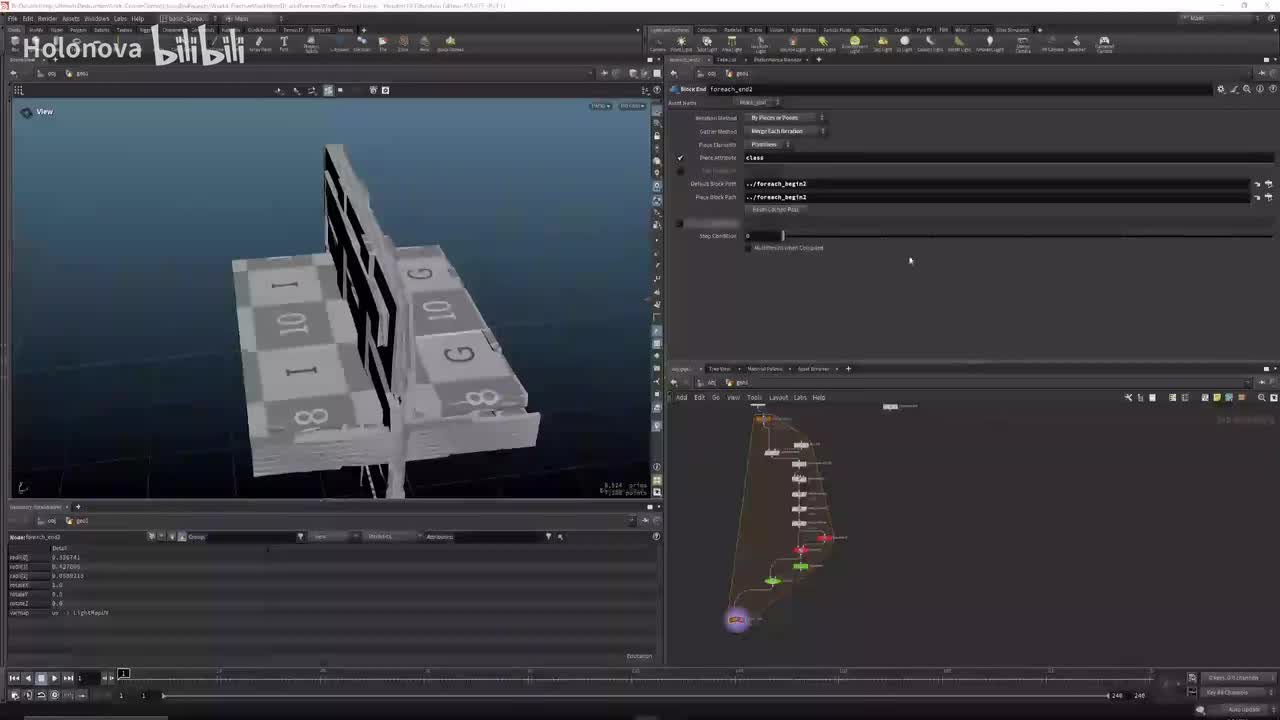Switch to the Tree View tab
Image resolution: width=1280 pixels, height=720 pixels.
(x=720, y=369)
